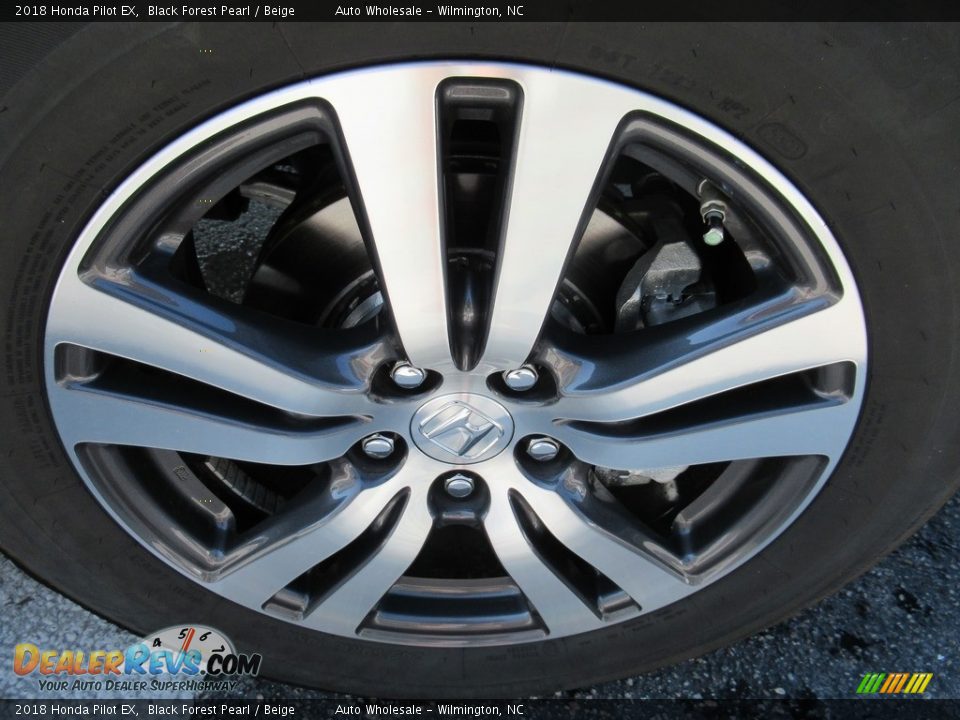960x720 pixels.
Task: Click bottom caption text "Black Forest Pearl / Beige"
Action: (221, 710)
